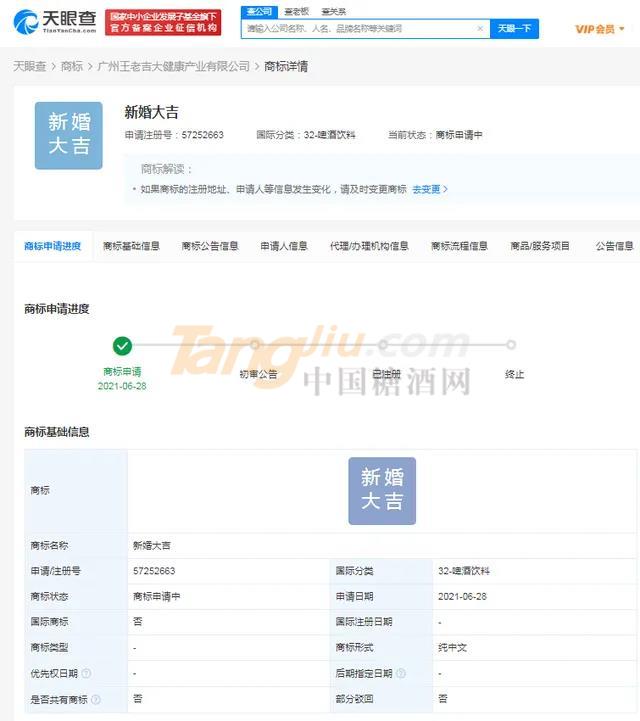Switch to the 申请人信息 tab
The height and width of the screenshot is (721, 640).
(x=284, y=246)
